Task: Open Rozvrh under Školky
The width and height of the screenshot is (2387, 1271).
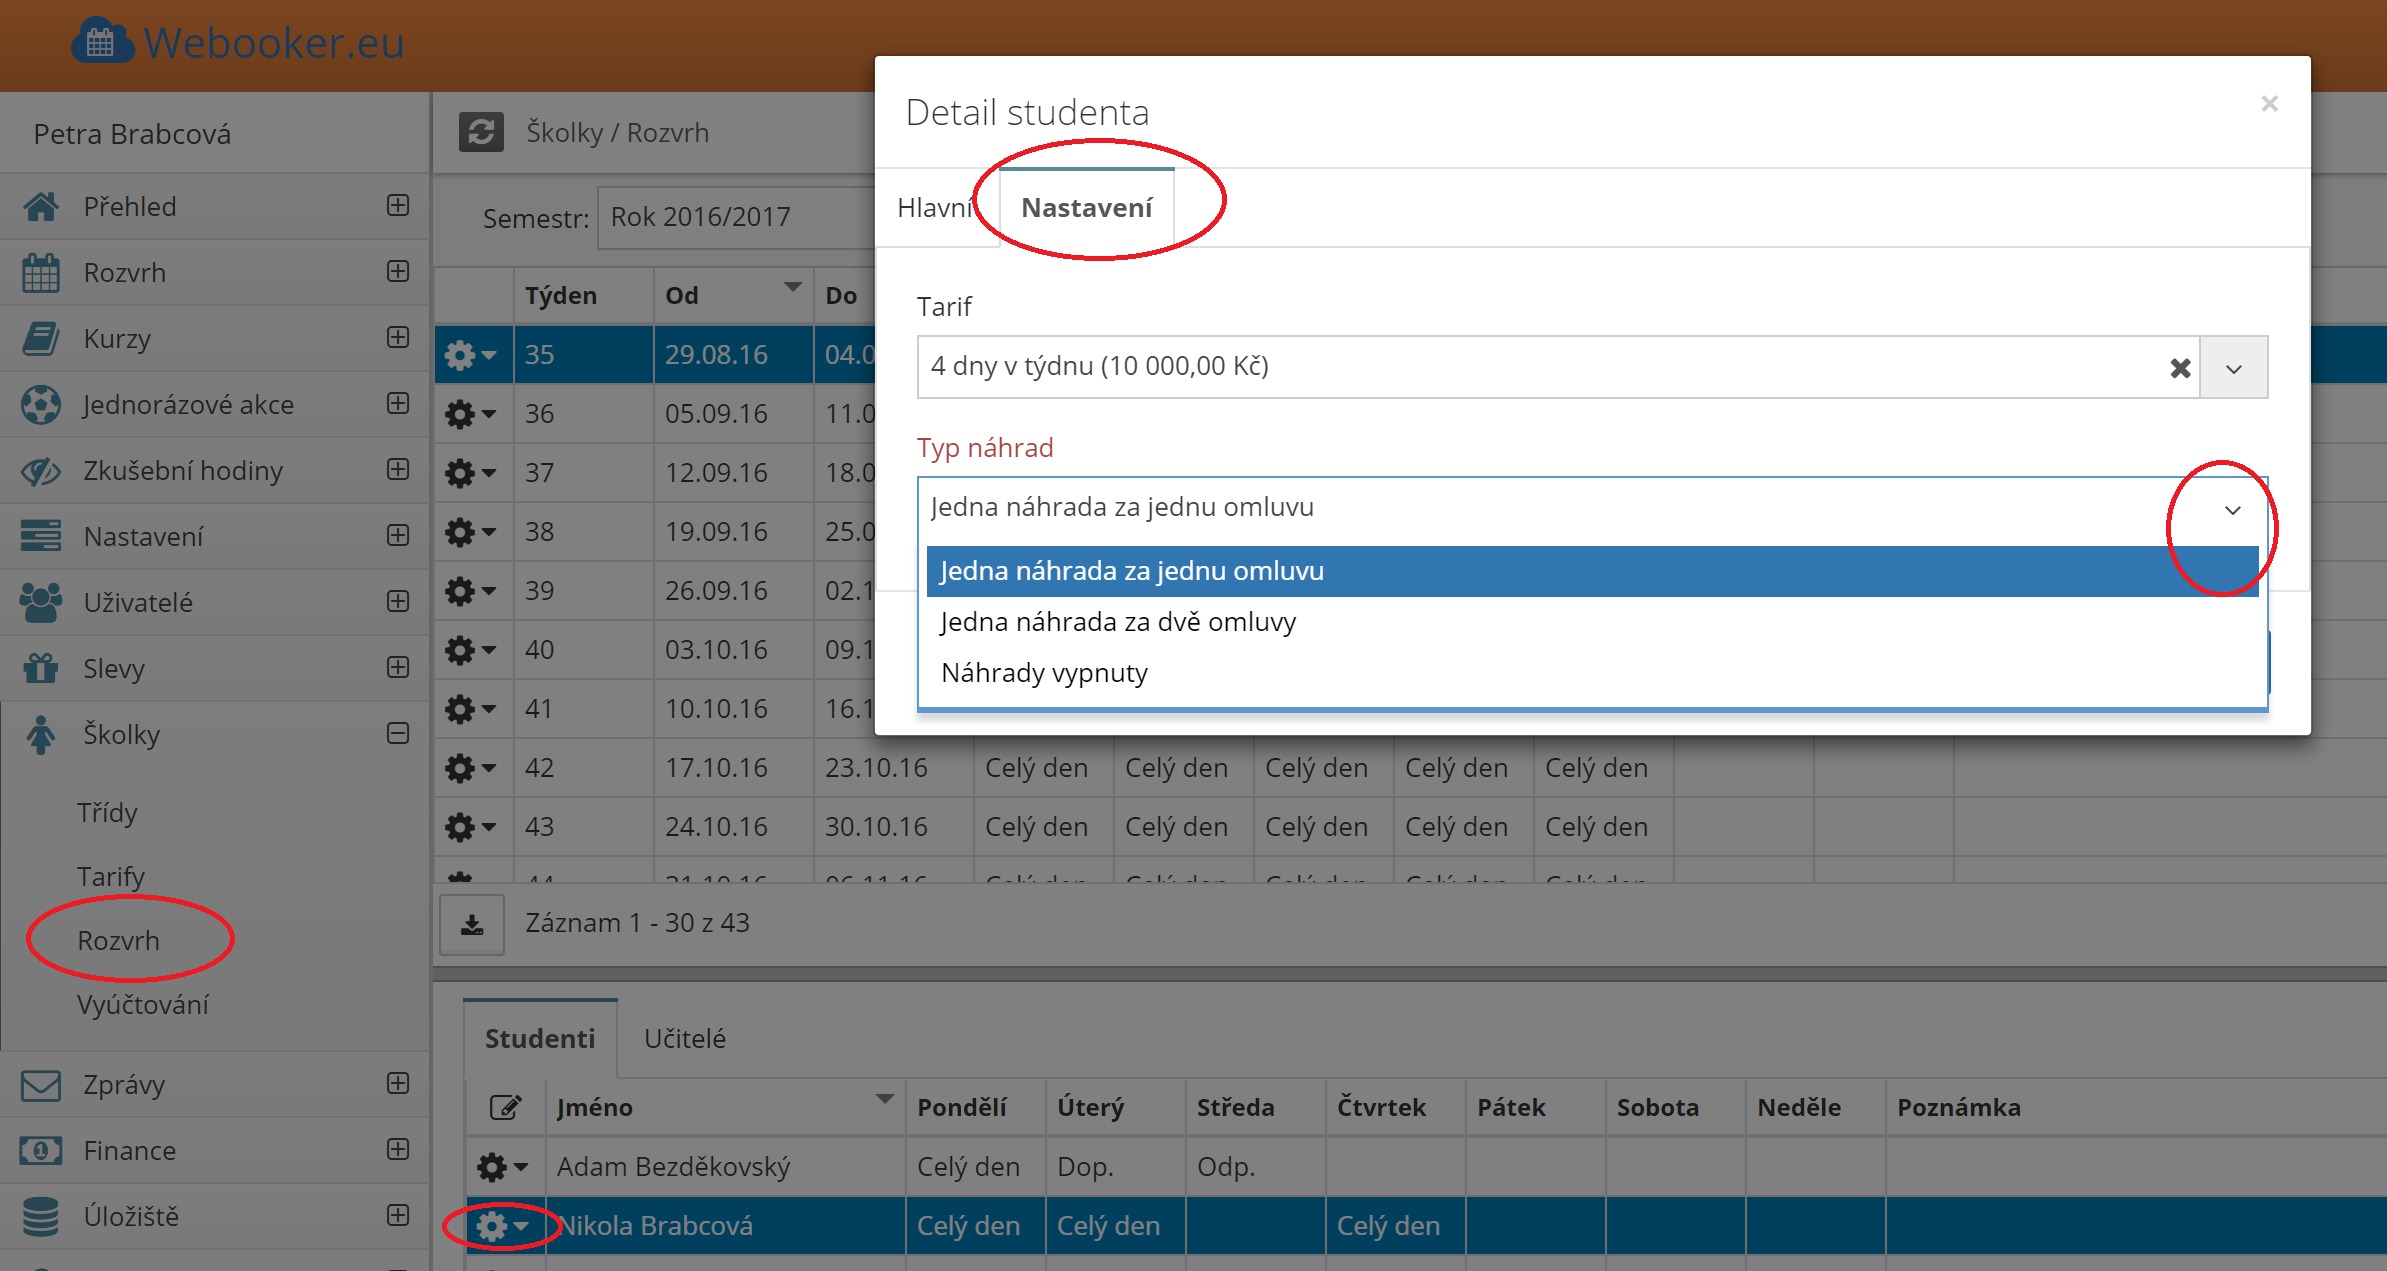Action: tap(118, 941)
